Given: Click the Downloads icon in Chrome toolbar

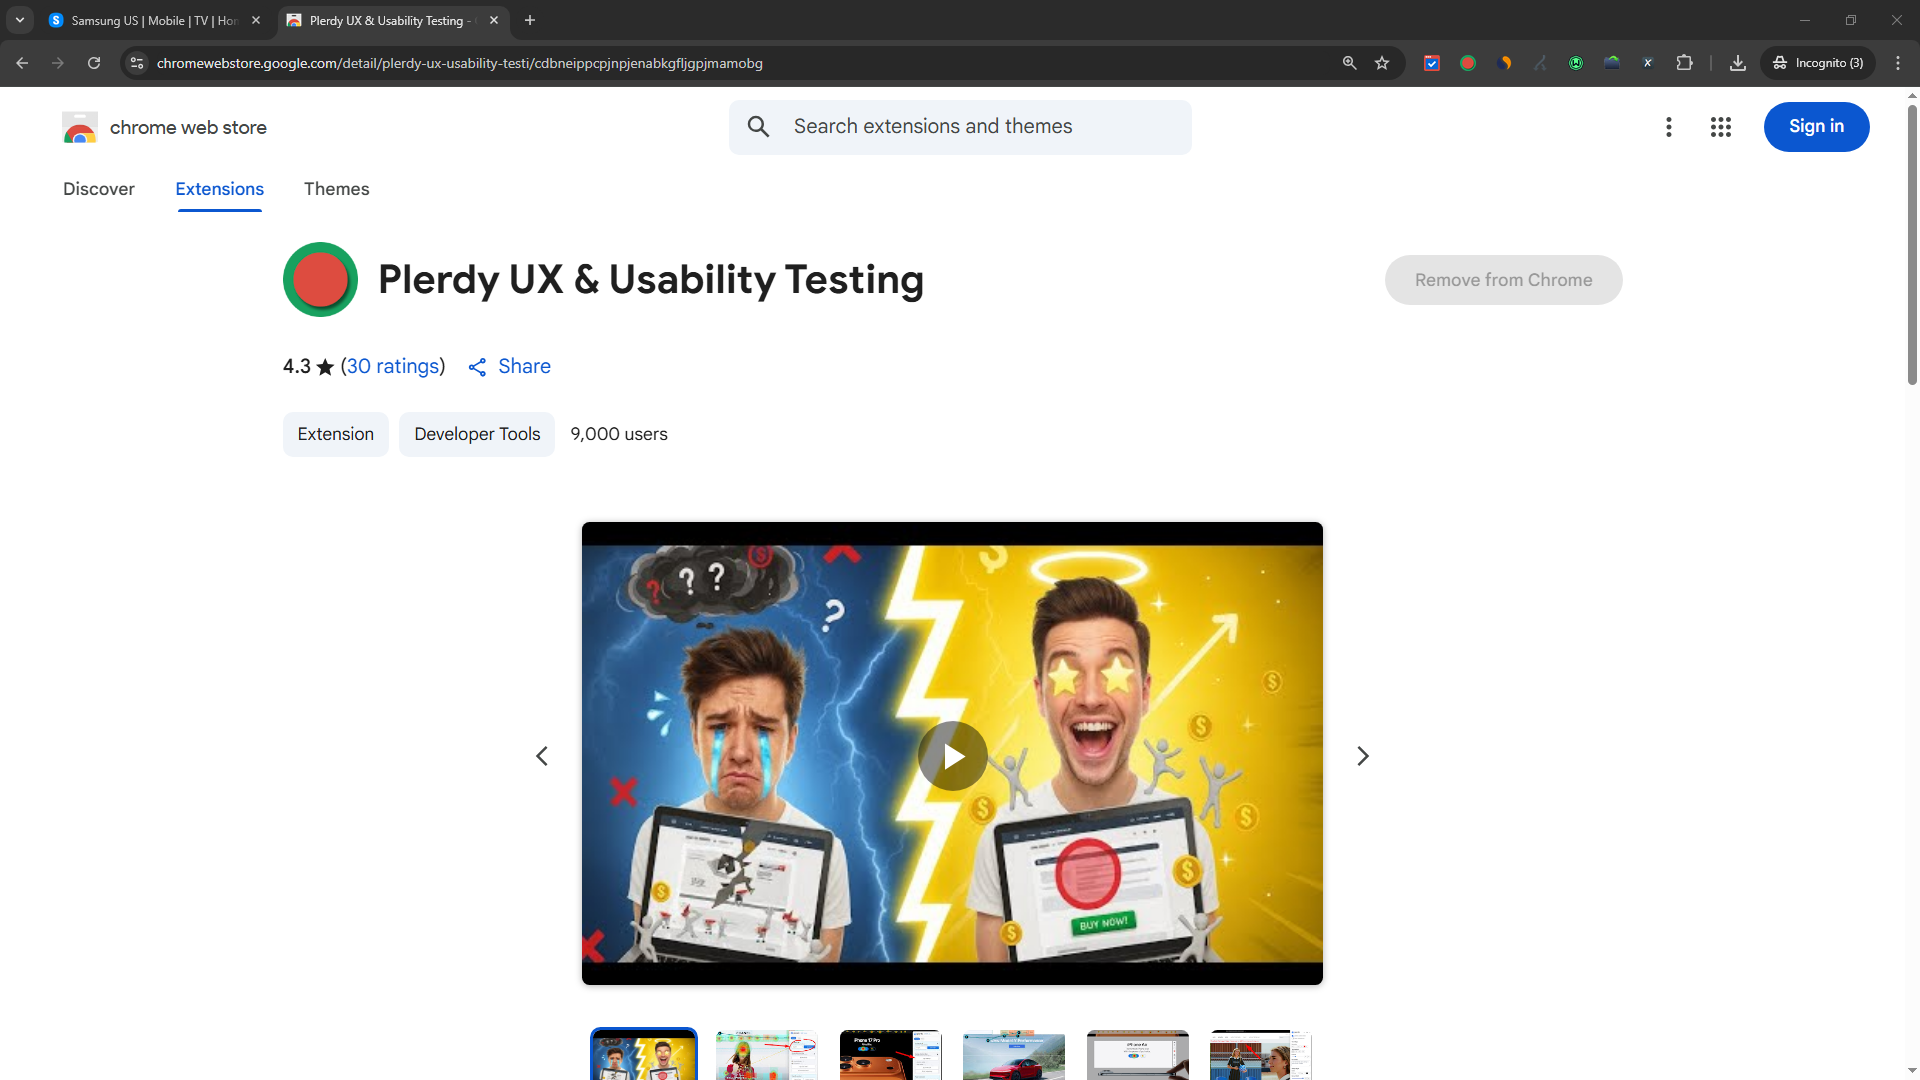Looking at the screenshot, I should click(1738, 63).
